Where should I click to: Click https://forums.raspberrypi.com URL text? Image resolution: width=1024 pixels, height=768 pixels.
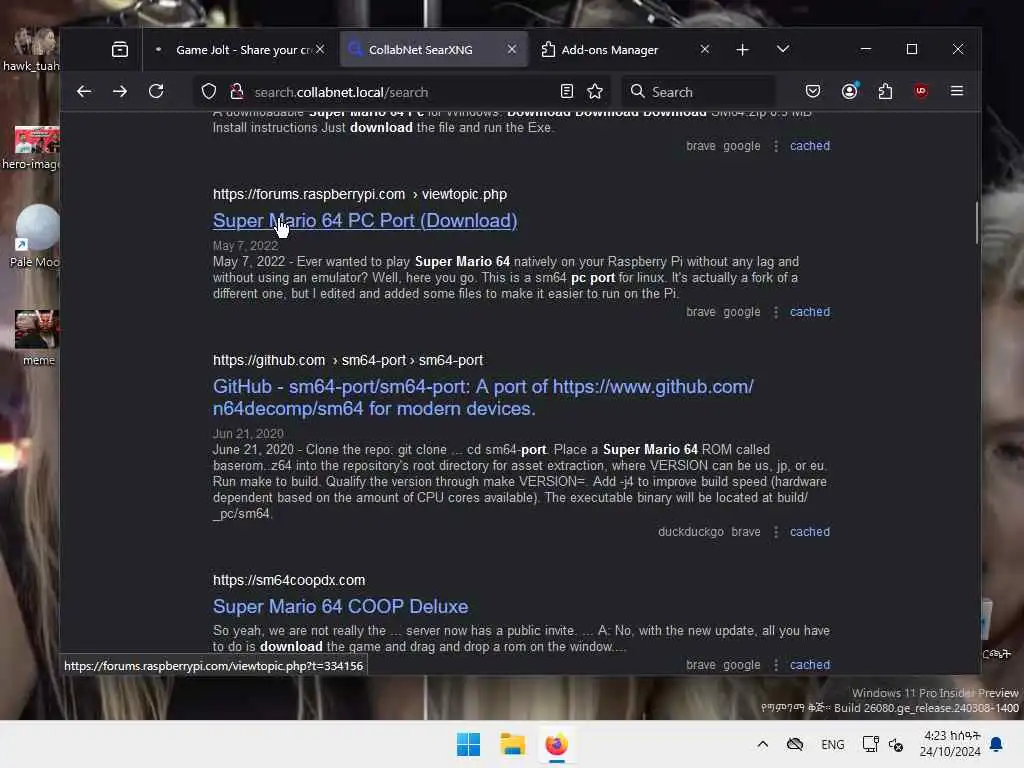[x=309, y=195]
